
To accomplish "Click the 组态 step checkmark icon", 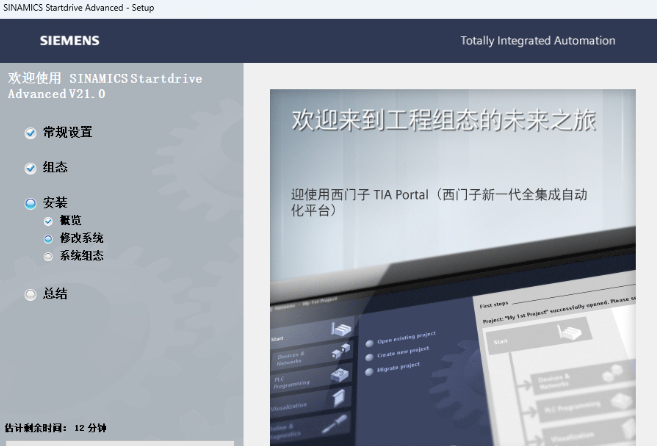I will coord(30,168).
